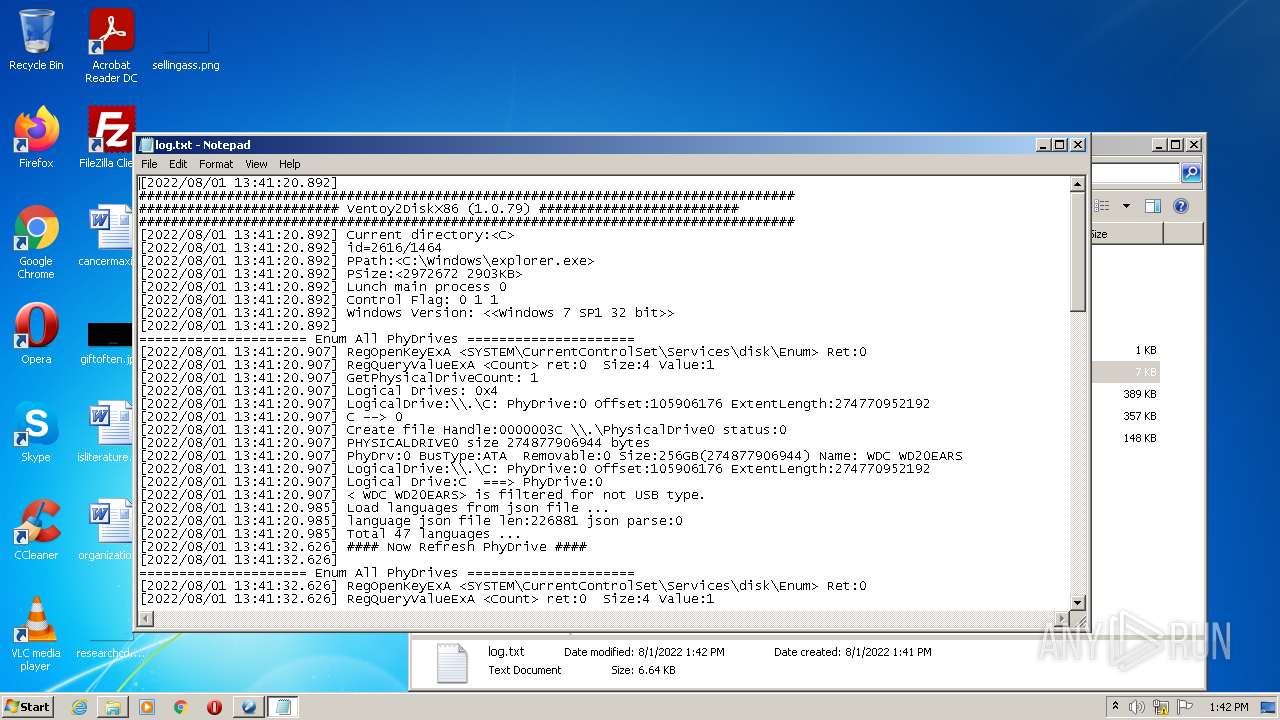Launch Windows Media Player from taskbar

coord(147,707)
